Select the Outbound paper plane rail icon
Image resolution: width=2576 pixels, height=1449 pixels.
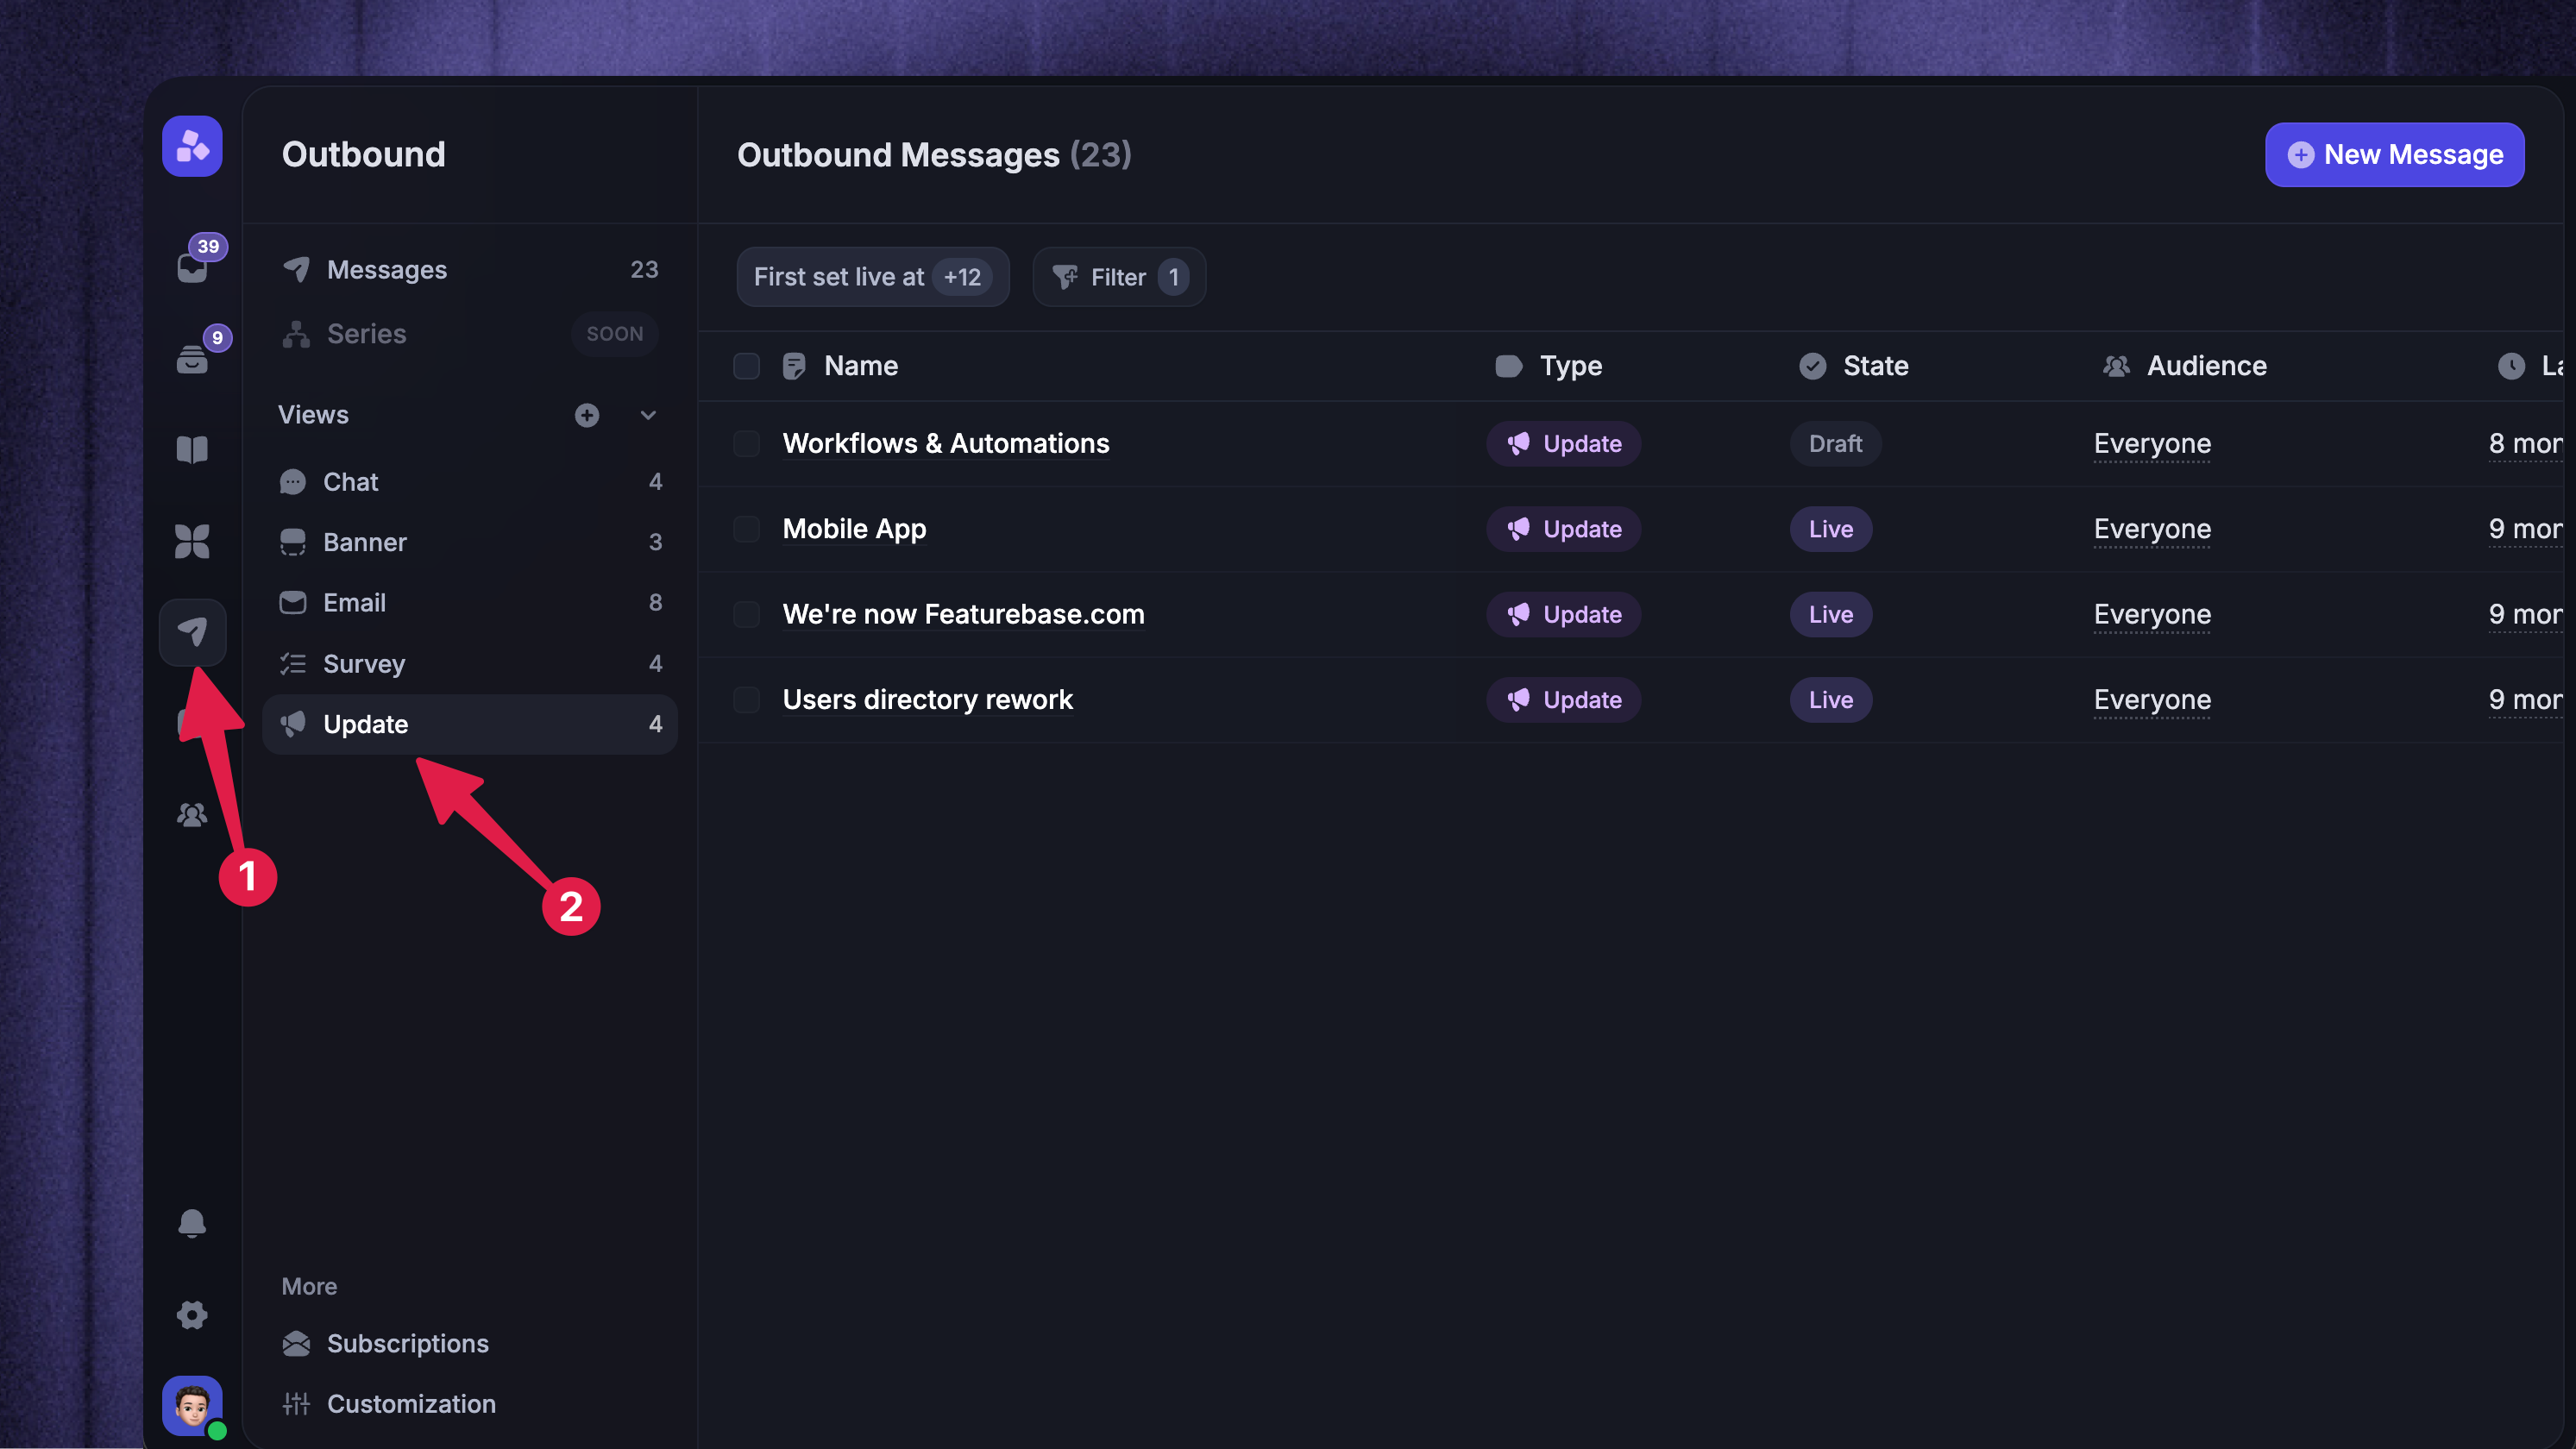point(192,632)
